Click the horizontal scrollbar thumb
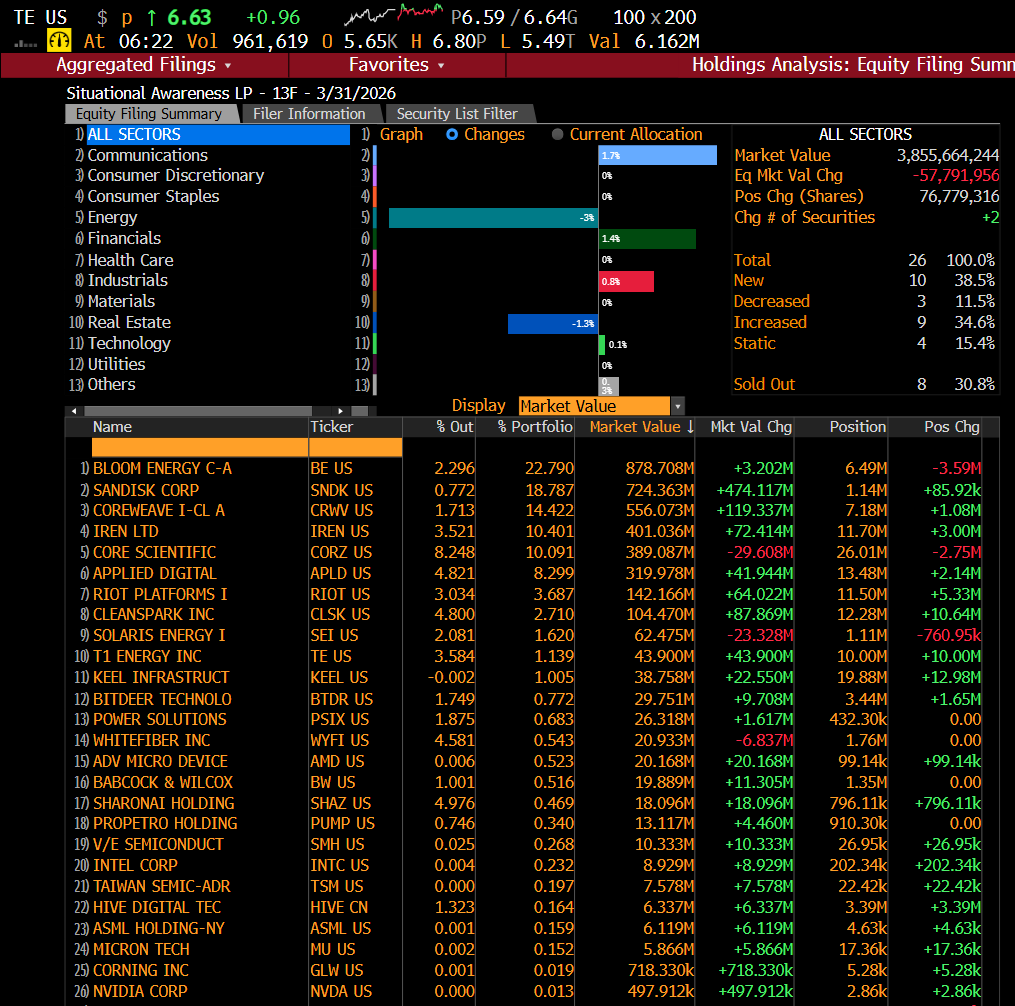This screenshot has width=1015, height=1006. pos(198,411)
